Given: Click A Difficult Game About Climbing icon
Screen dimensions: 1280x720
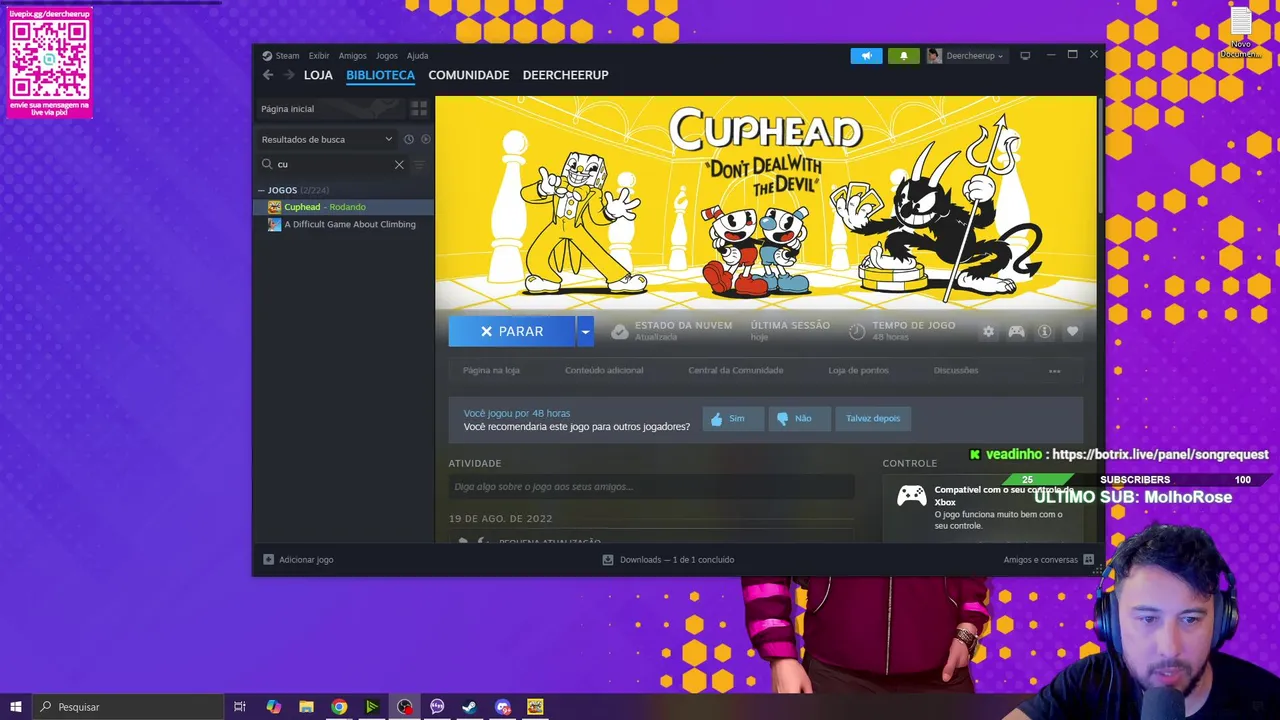Looking at the screenshot, I should [x=274, y=224].
